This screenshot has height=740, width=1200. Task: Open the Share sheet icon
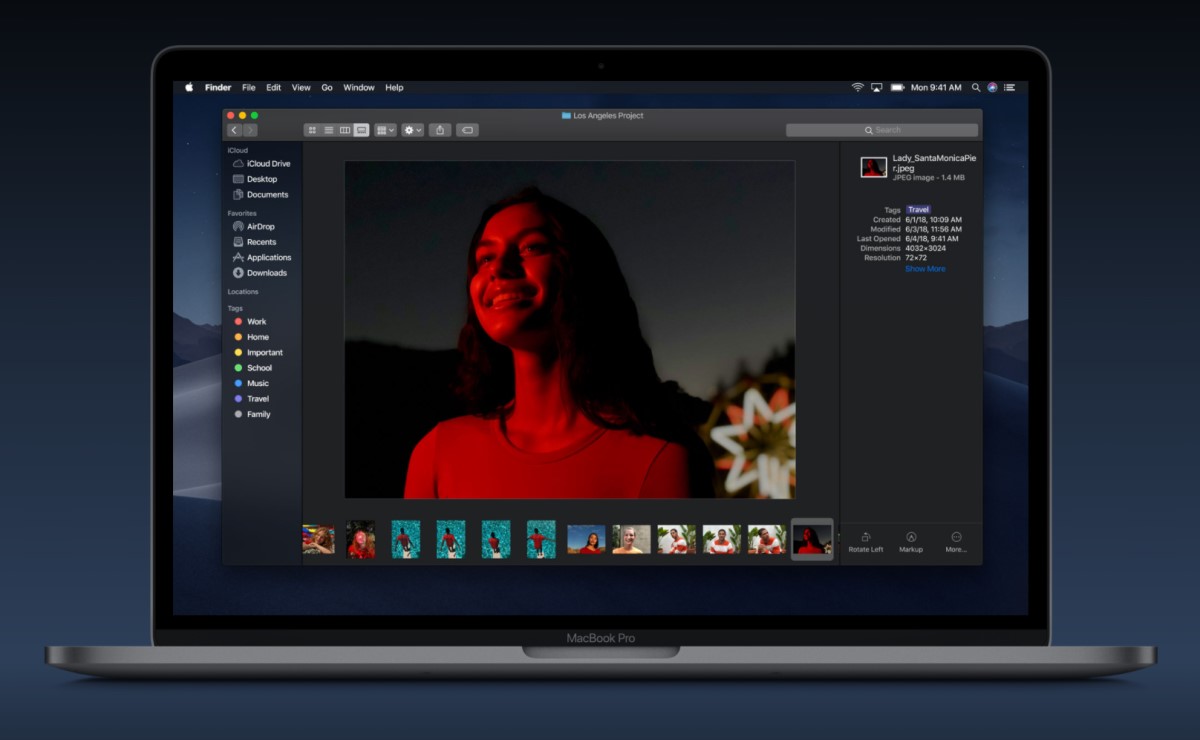439,130
